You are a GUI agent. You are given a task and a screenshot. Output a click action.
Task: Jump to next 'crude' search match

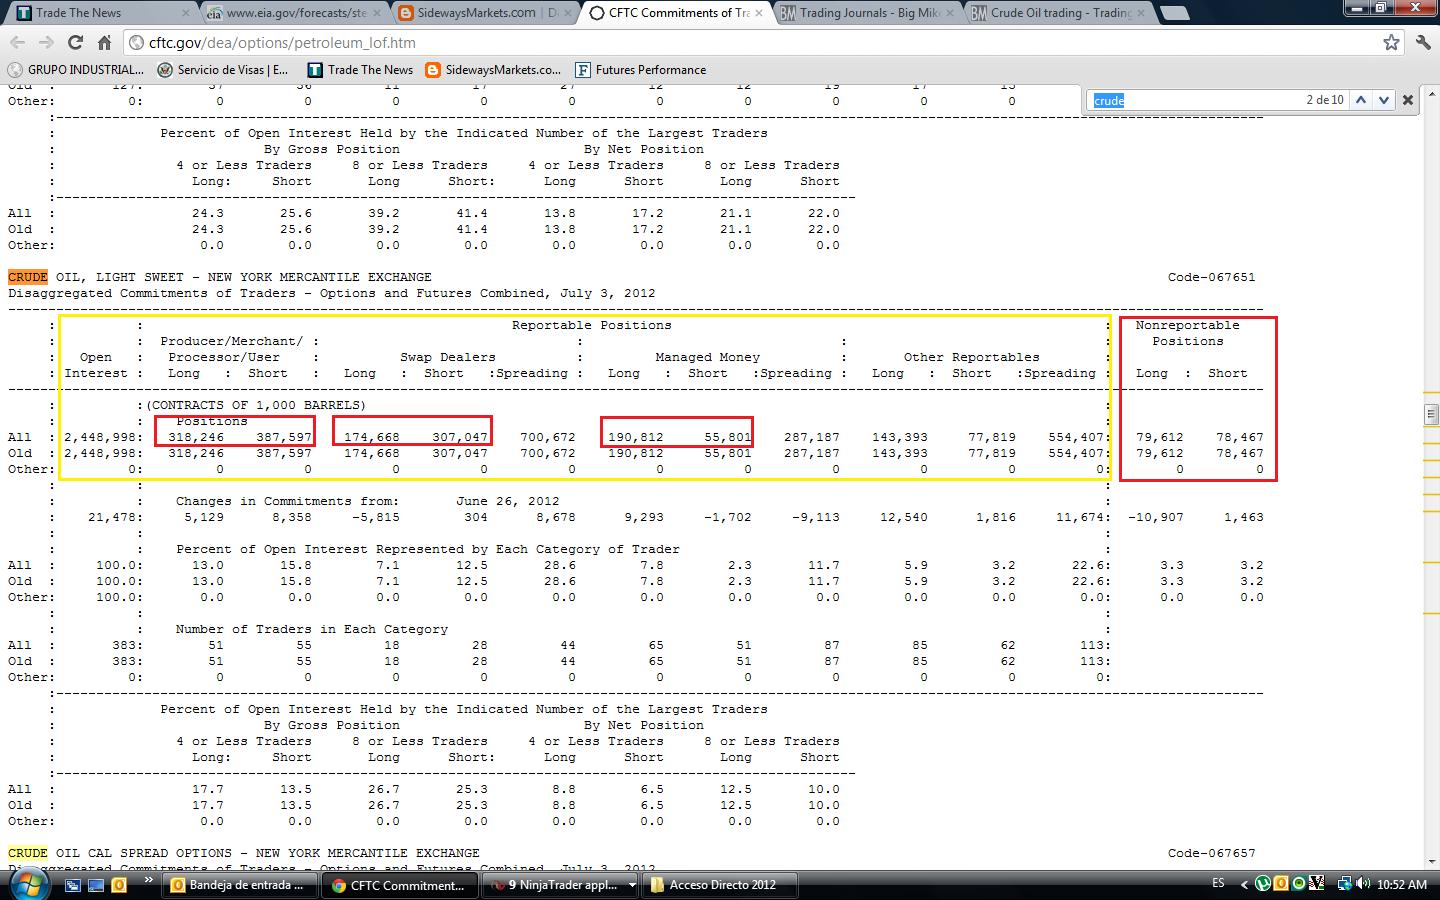click(1384, 100)
